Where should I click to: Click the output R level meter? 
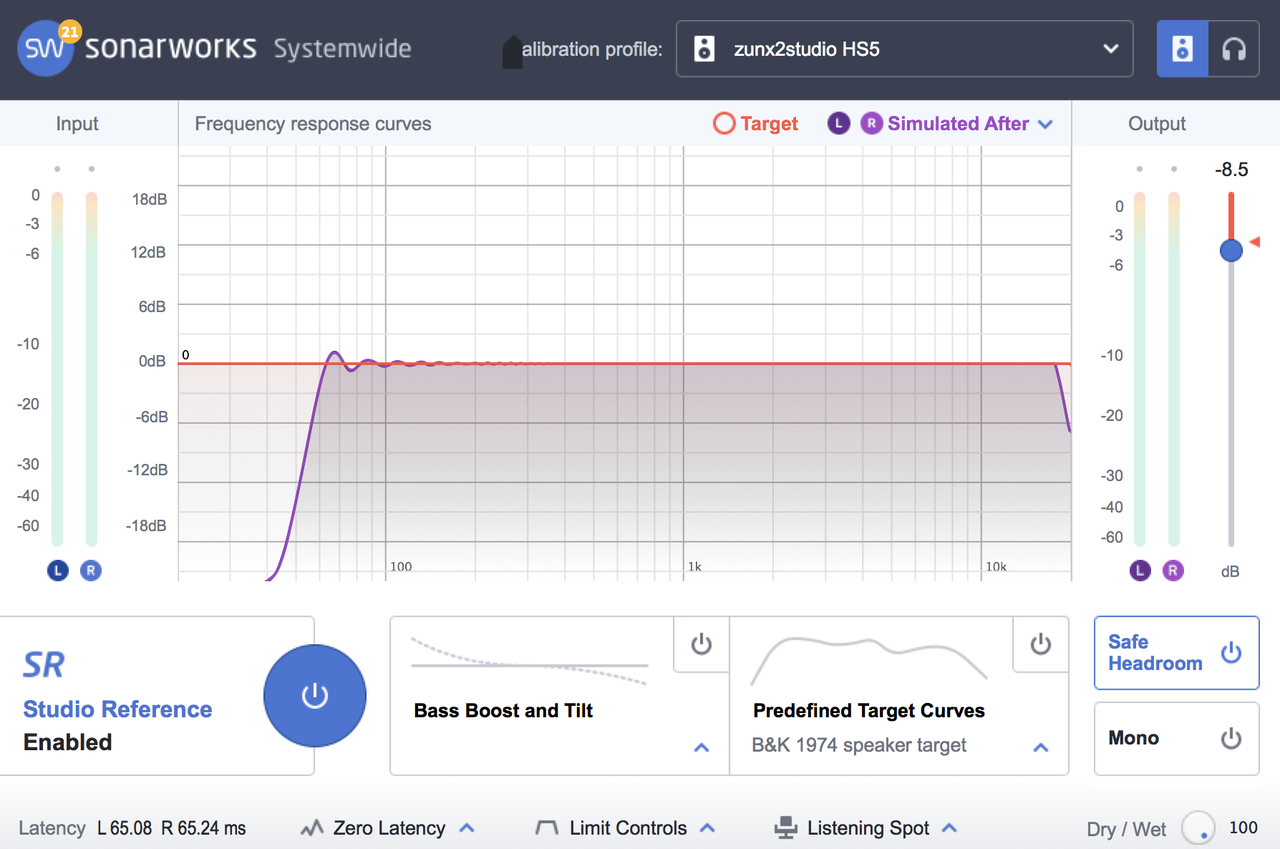pos(1173,369)
